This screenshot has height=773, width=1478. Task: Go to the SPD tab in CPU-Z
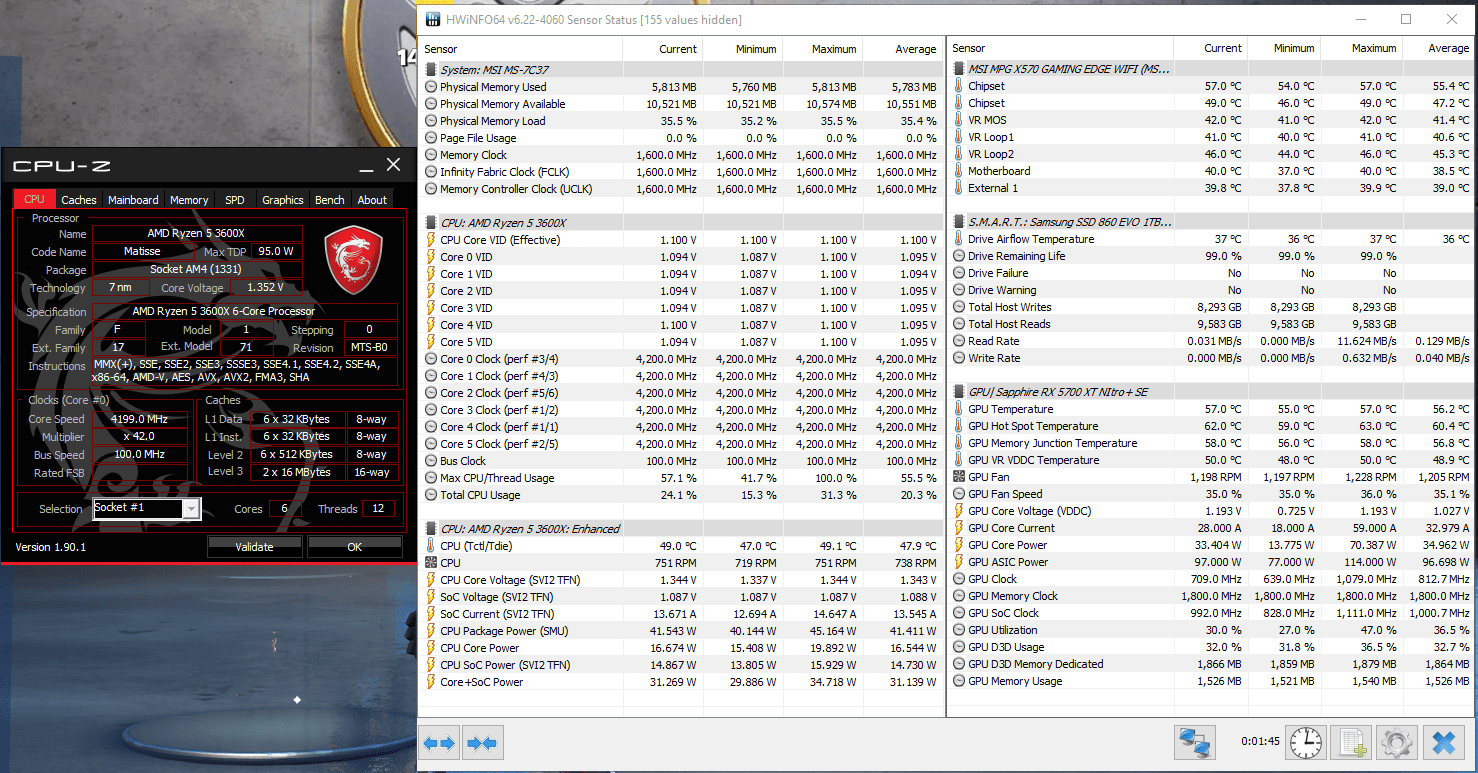click(235, 200)
